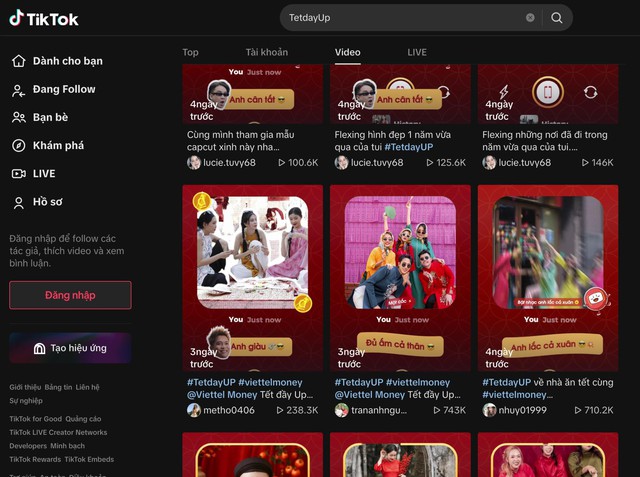640x477 pixels.
Task: Click lucie.tuvy68 avatar under 100.6K video
Action: pos(193,163)
